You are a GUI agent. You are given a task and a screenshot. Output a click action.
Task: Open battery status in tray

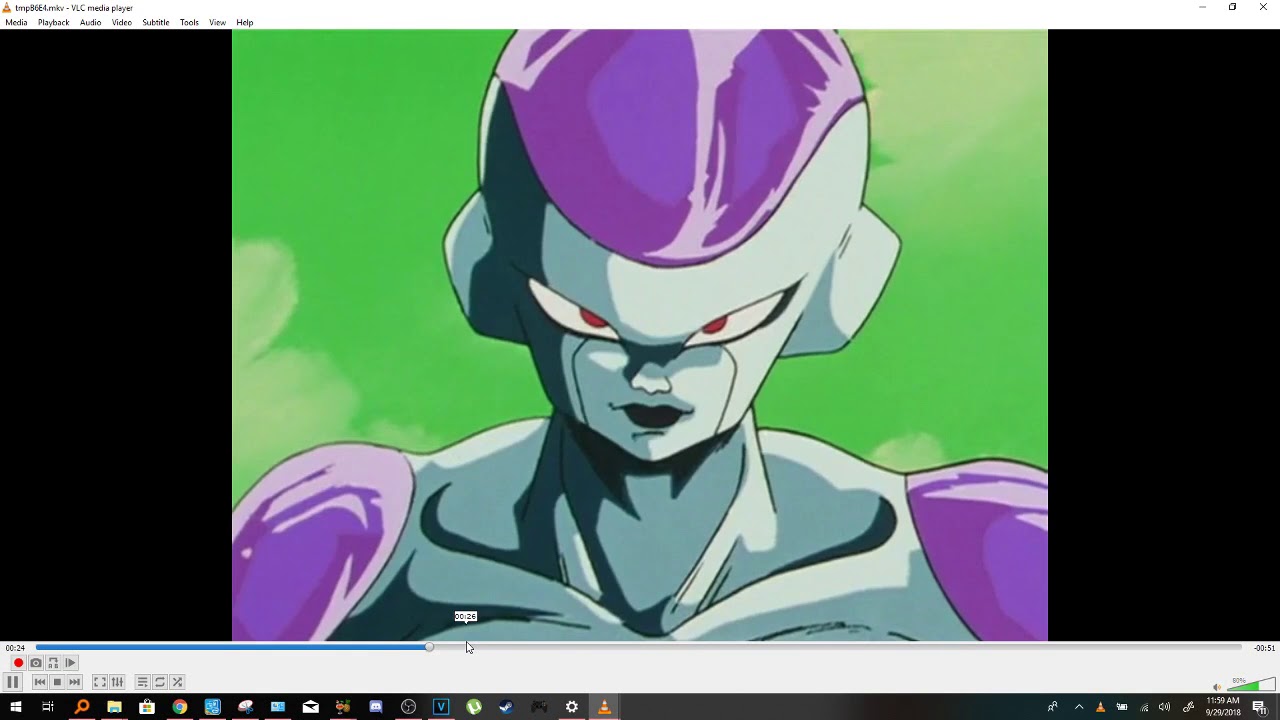(1122, 707)
